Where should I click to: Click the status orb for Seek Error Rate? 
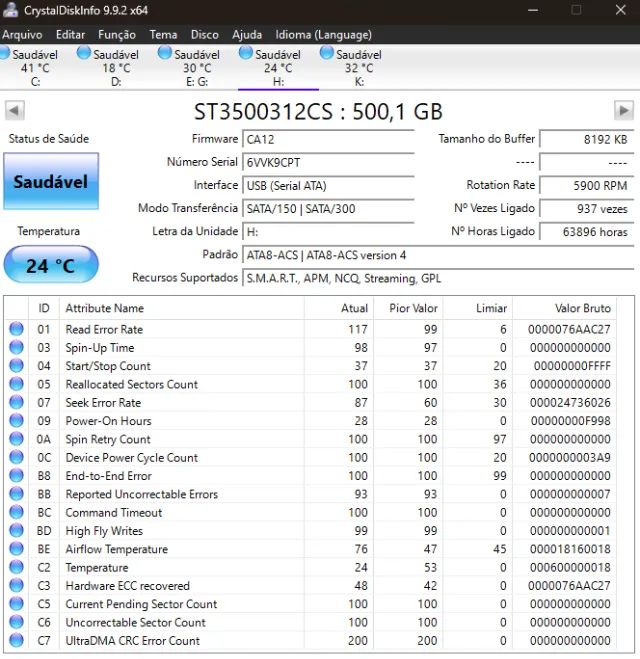pos(16,402)
